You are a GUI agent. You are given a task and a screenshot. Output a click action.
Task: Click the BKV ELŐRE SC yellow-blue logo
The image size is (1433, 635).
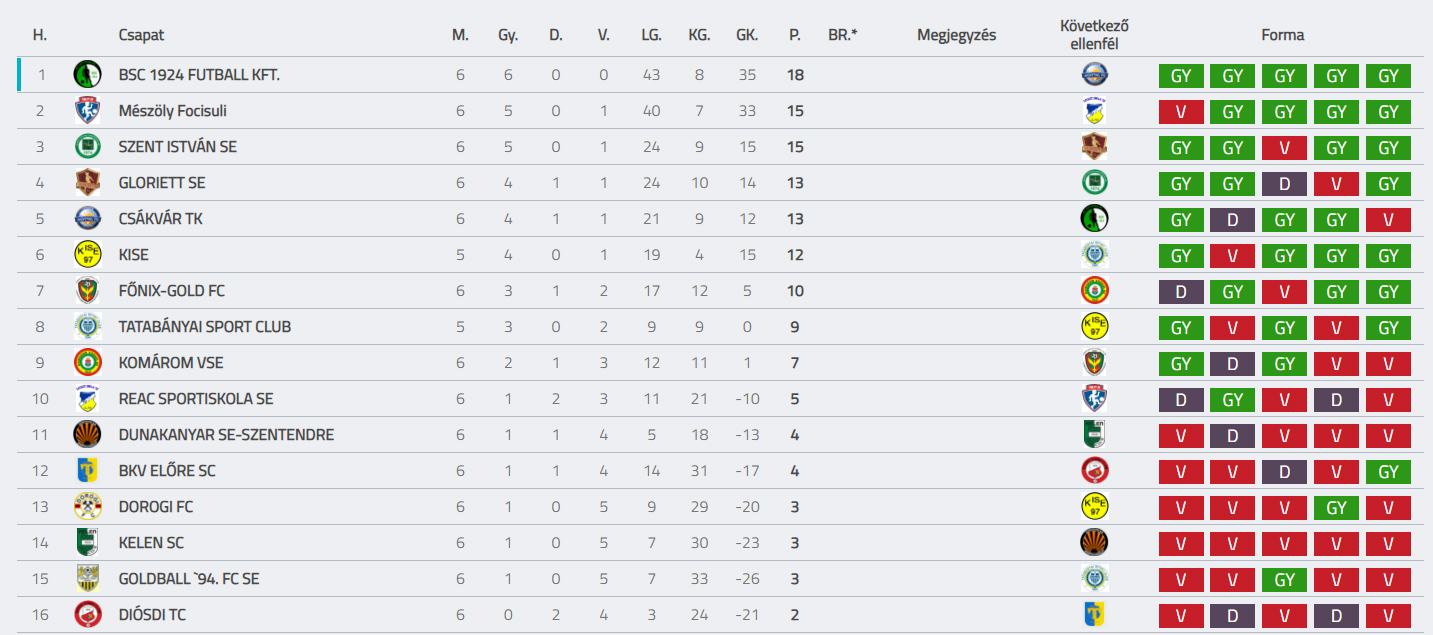point(88,470)
